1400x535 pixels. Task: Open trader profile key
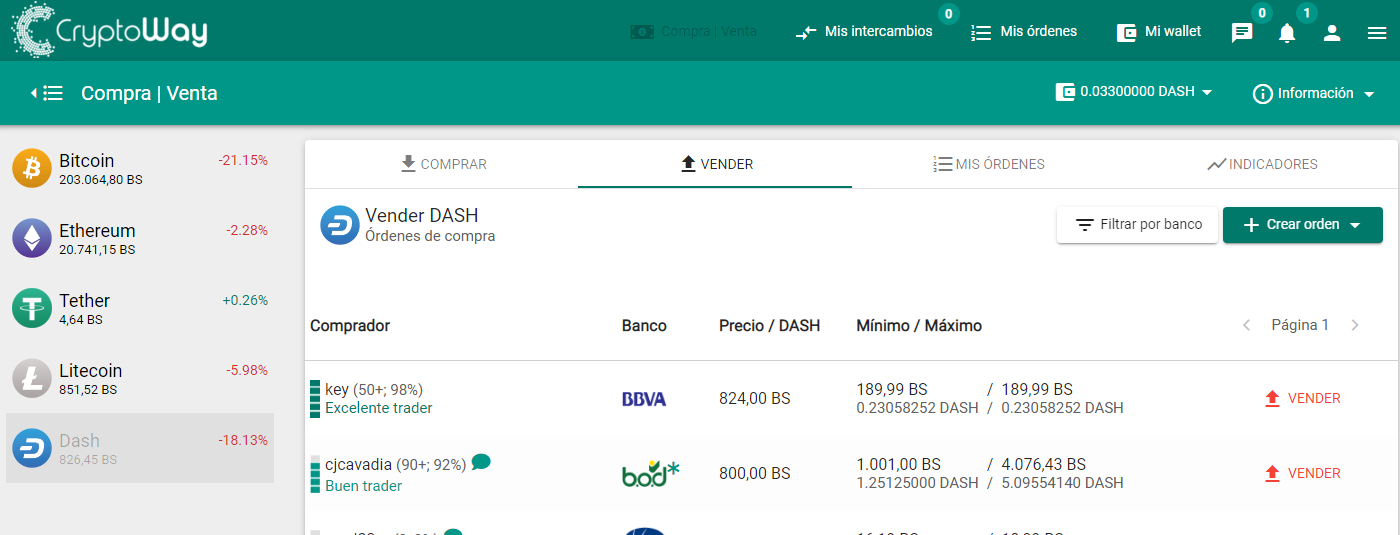point(336,389)
